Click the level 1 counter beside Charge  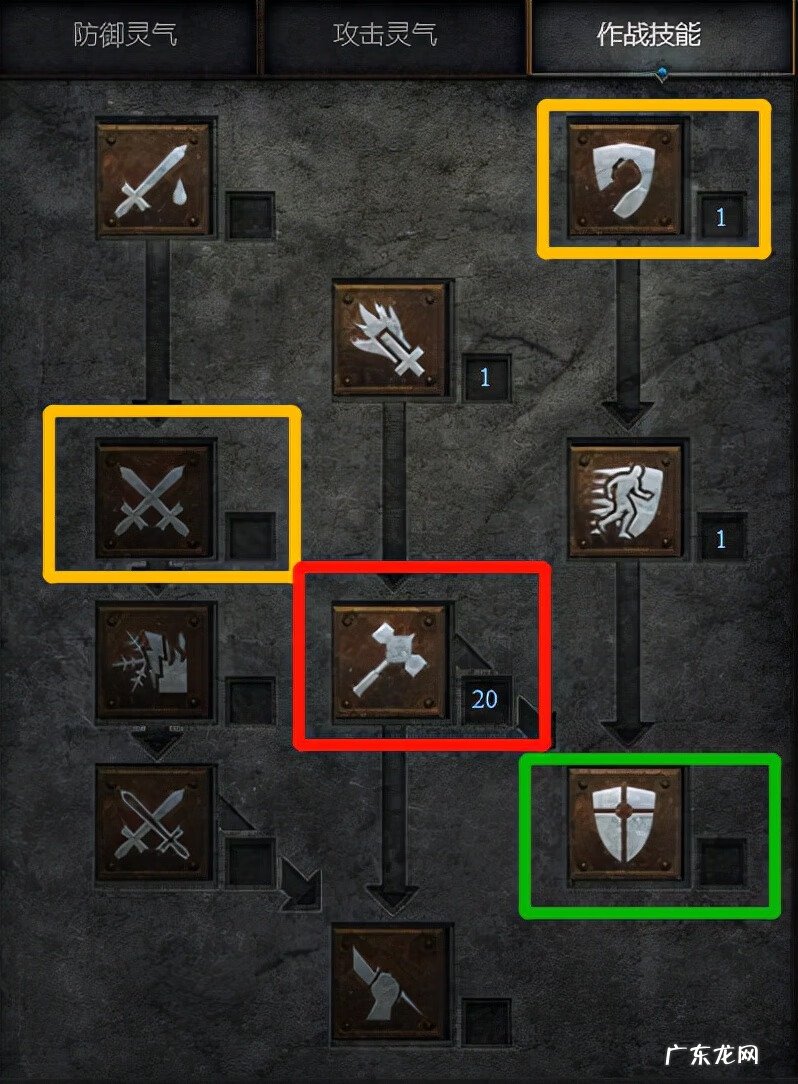[721, 538]
